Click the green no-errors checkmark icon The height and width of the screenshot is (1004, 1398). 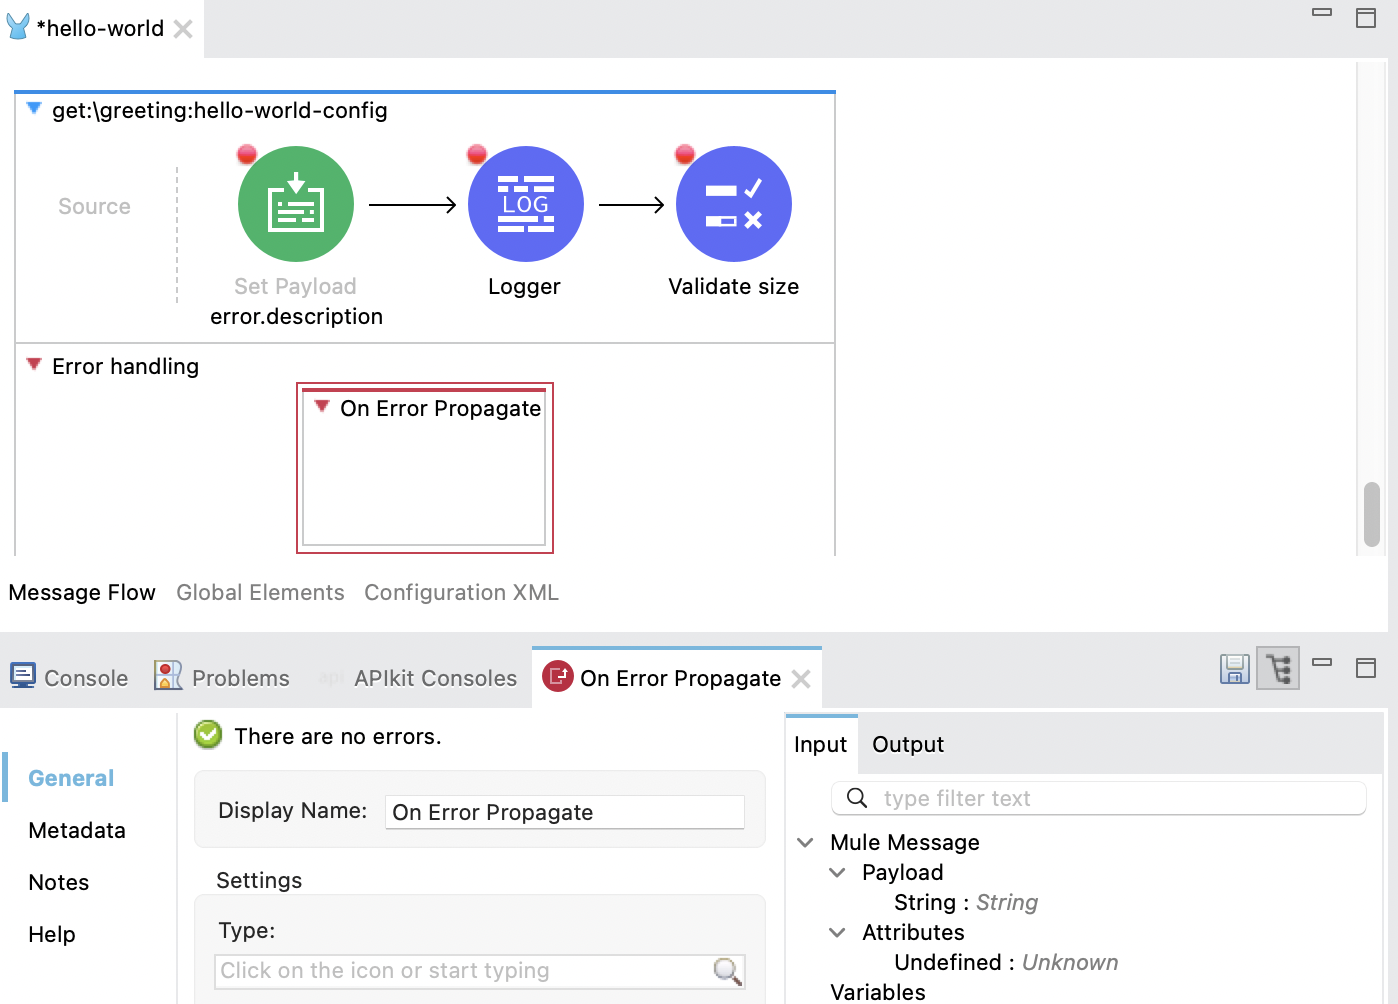pos(207,734)
